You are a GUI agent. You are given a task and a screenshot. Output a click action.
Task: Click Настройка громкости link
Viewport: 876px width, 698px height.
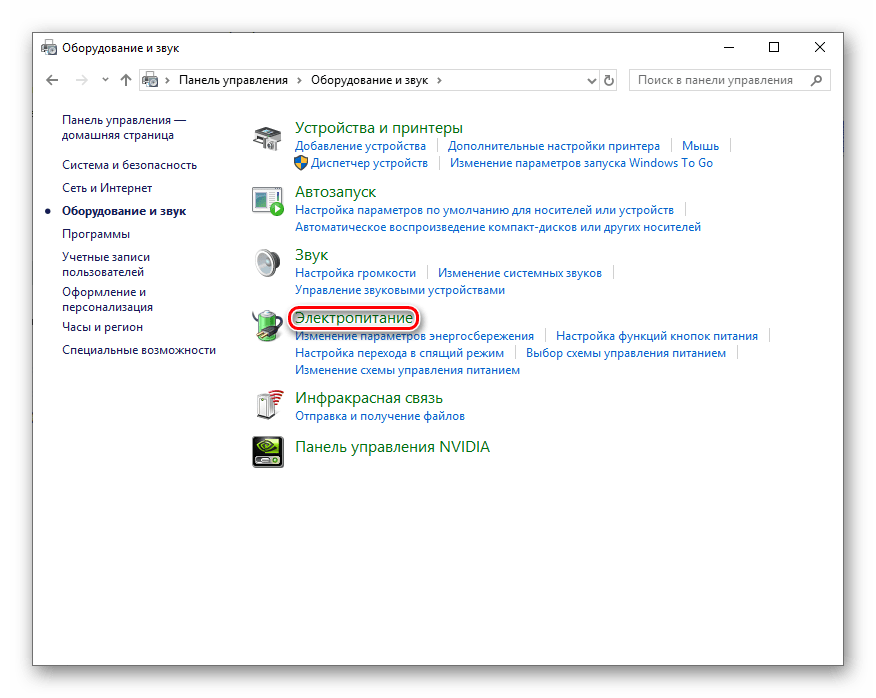(x=355, y=273)
